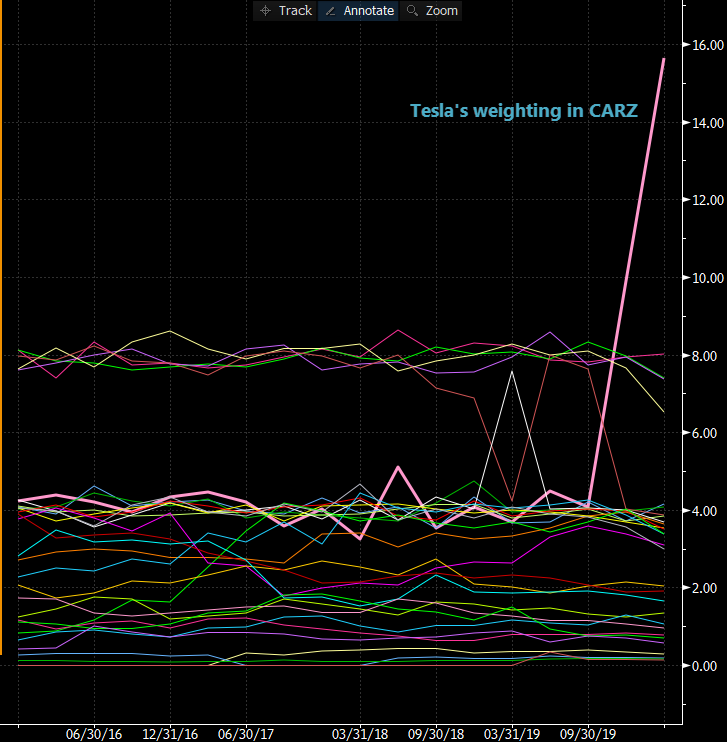Click the 03/31/19 date label

click(x=512, y=734)
